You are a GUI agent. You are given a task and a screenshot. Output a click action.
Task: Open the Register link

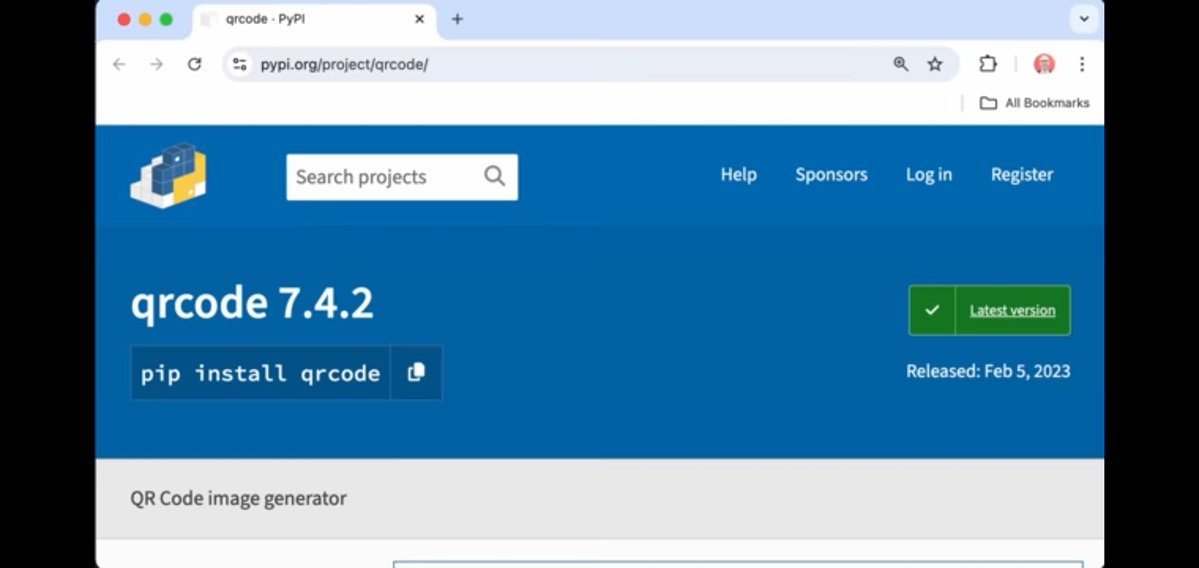[x=1022, y=175]
